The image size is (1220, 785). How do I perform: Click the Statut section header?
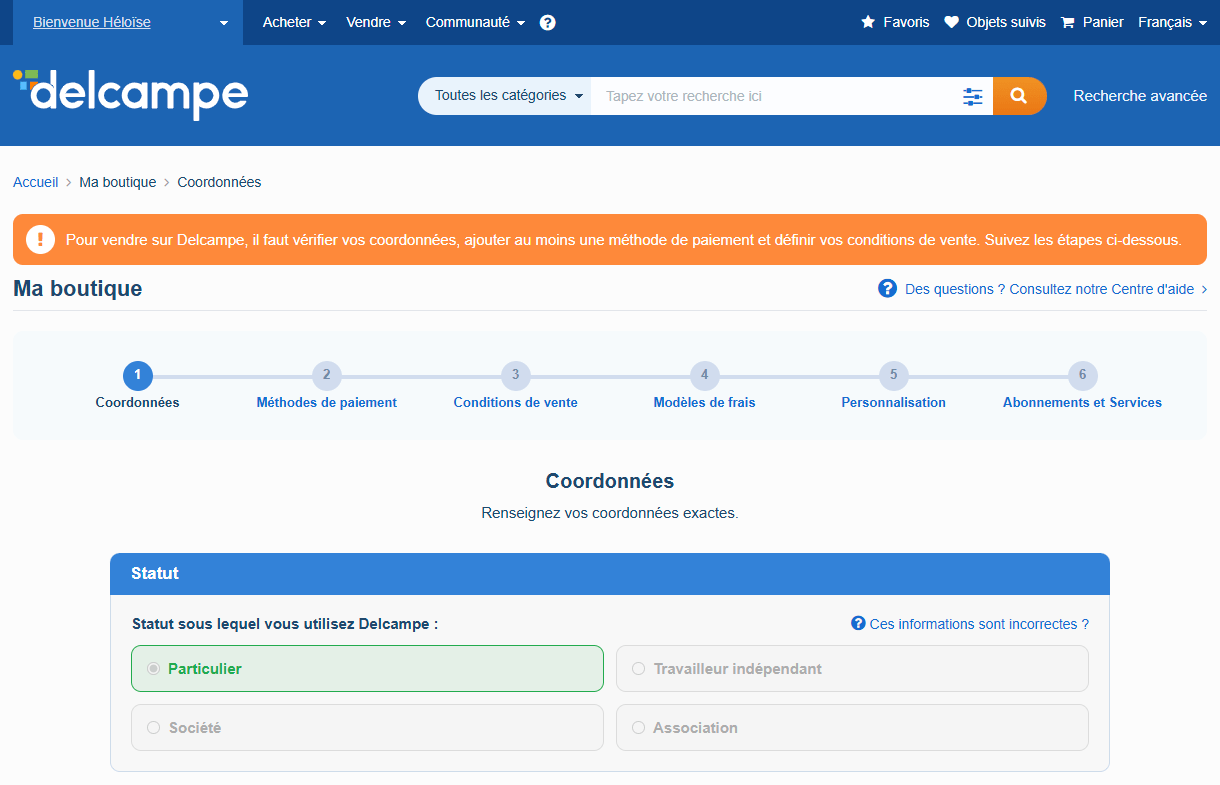click(610, 574)
